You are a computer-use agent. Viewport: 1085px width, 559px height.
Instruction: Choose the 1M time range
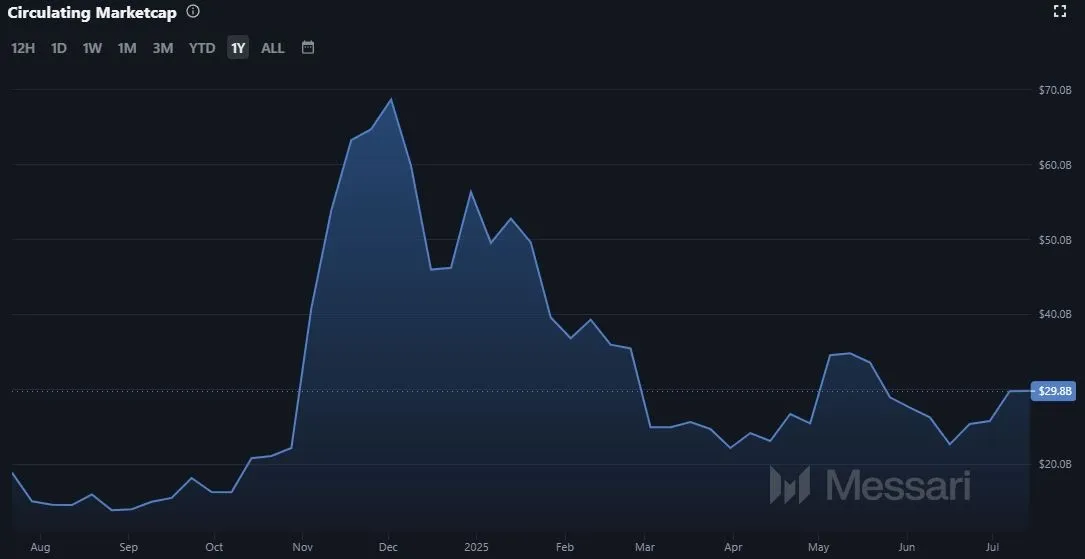127,48
